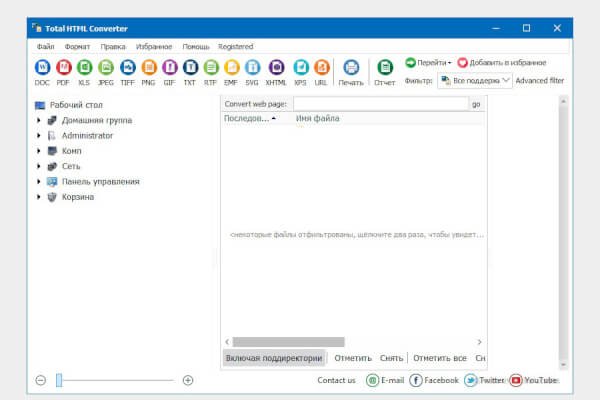Select the PDF conversion icon
The height and width of the screenshot is (400, 600).
coord(64,68)
